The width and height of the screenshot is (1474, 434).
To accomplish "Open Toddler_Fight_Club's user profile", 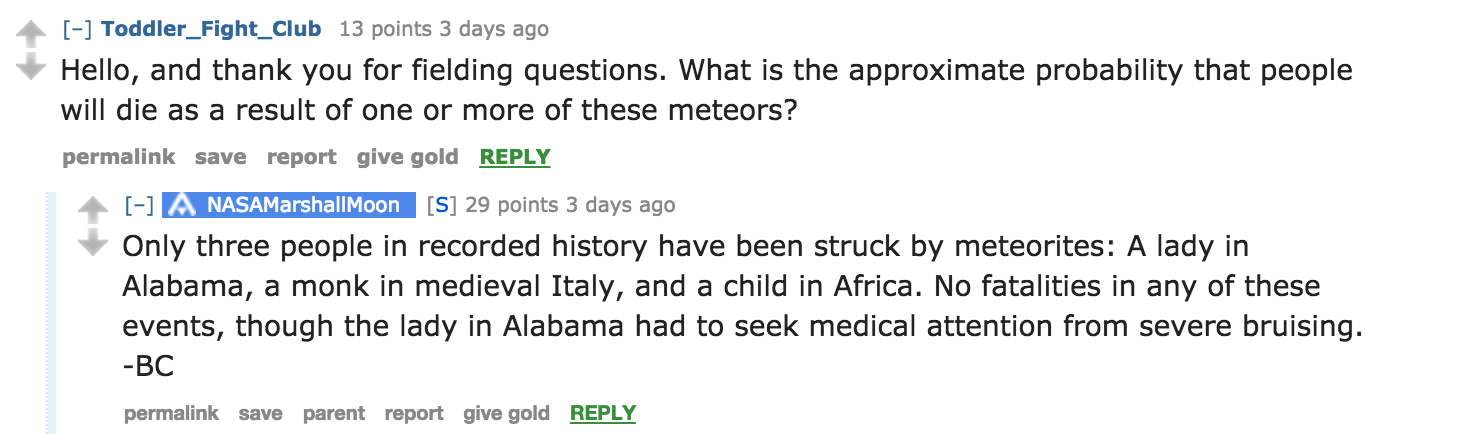I will (211, 29).
